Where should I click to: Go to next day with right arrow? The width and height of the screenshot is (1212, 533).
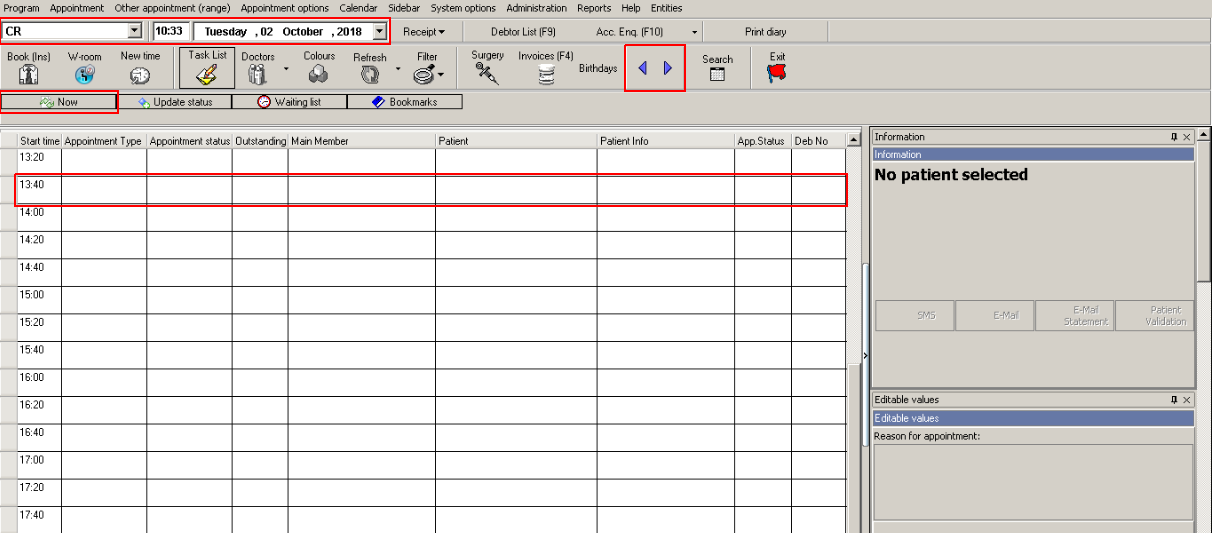pyautogui.click(x=668, y=69)
